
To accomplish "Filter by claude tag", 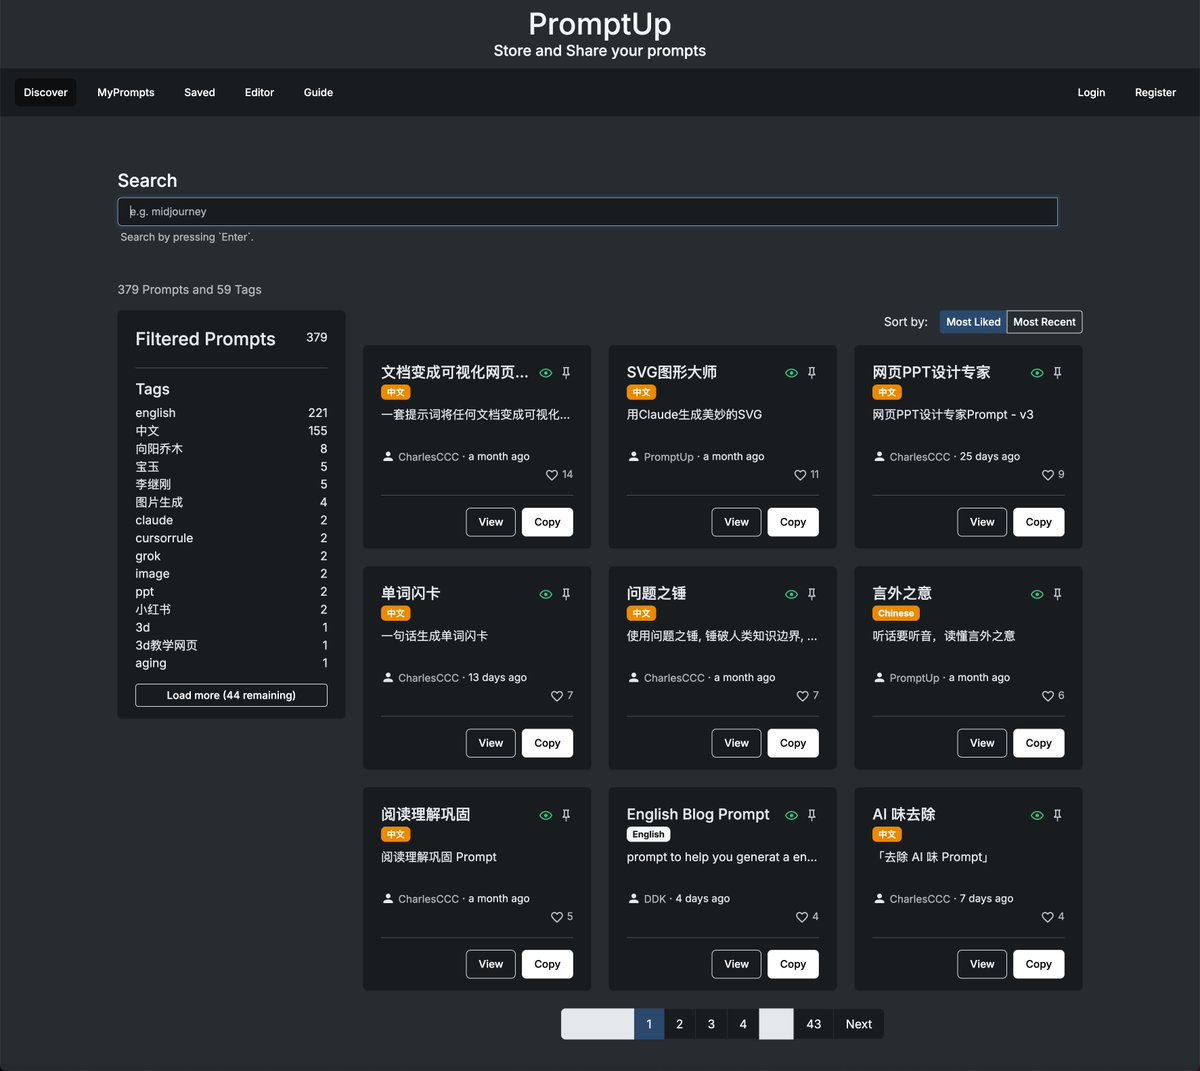I will click(x=231, y=520).
